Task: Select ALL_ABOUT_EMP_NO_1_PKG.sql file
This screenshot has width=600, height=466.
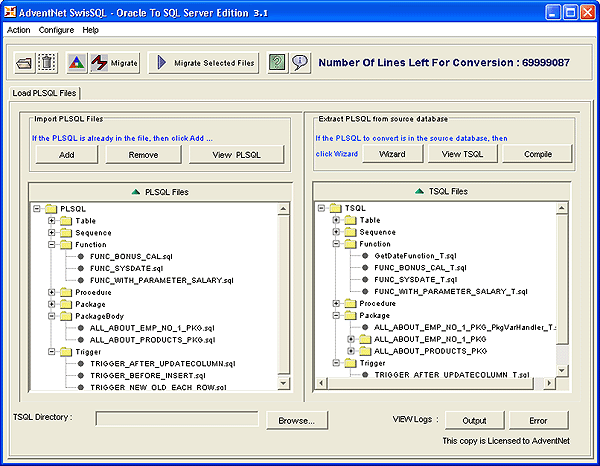Action: pos(152,328)
